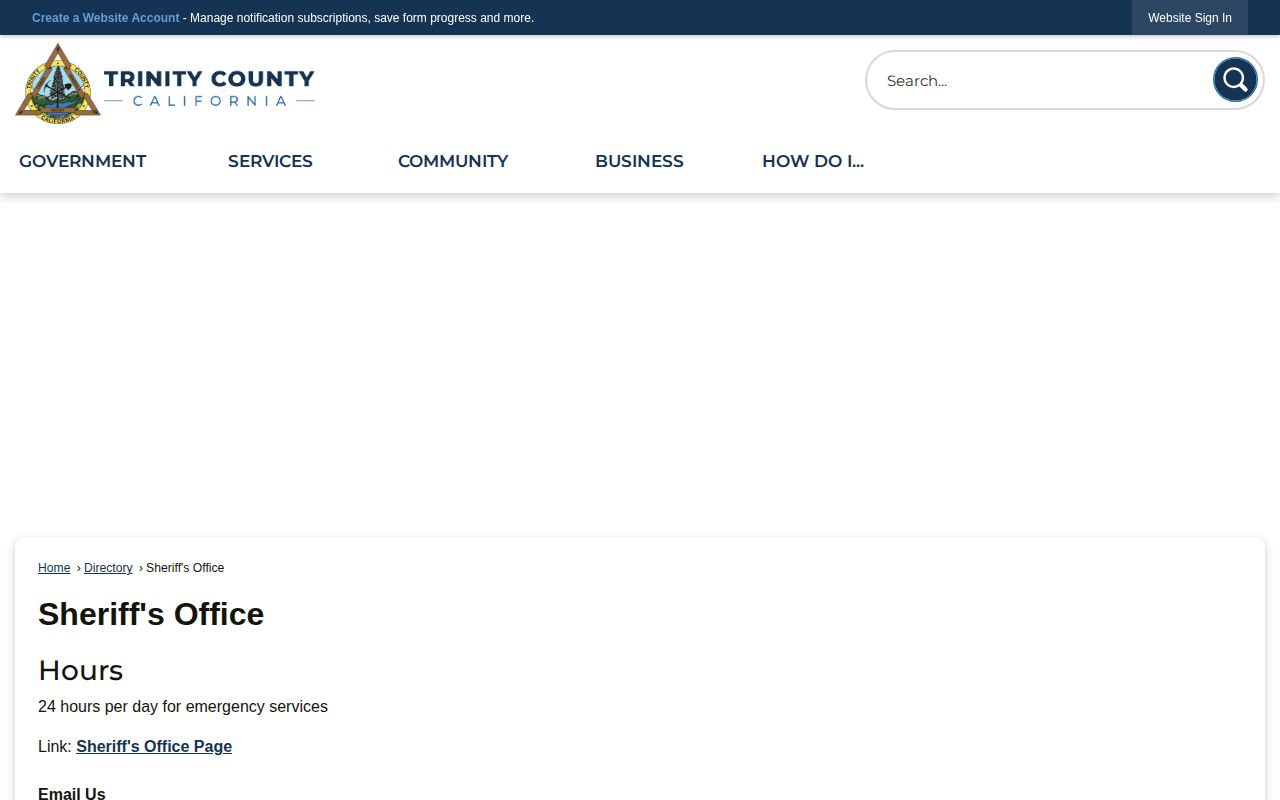The image size is (1280, 800).
Task: Open the How Do I... menu
Action: tap(813, 161)
